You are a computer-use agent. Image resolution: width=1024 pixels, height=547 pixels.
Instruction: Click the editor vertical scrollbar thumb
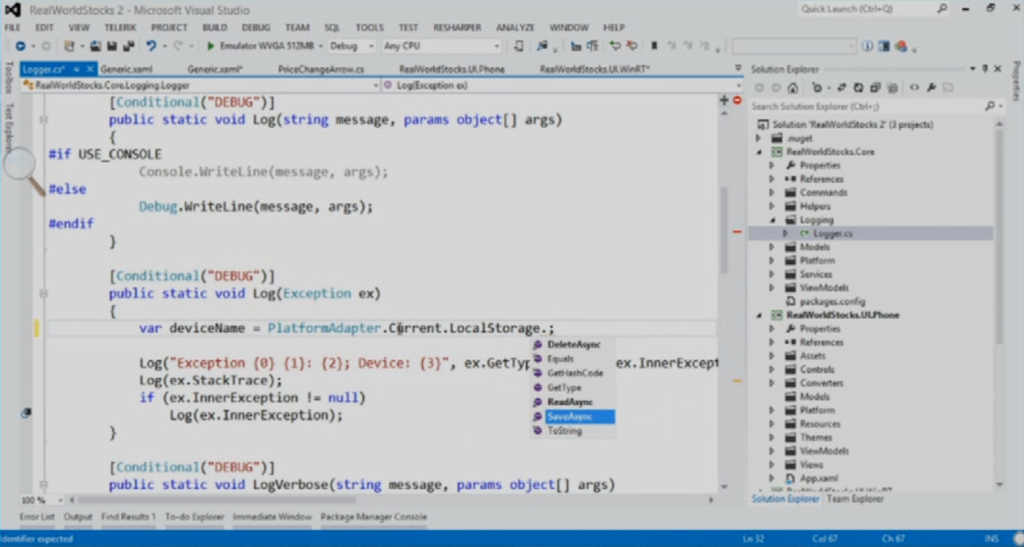(x=724, y=230)
